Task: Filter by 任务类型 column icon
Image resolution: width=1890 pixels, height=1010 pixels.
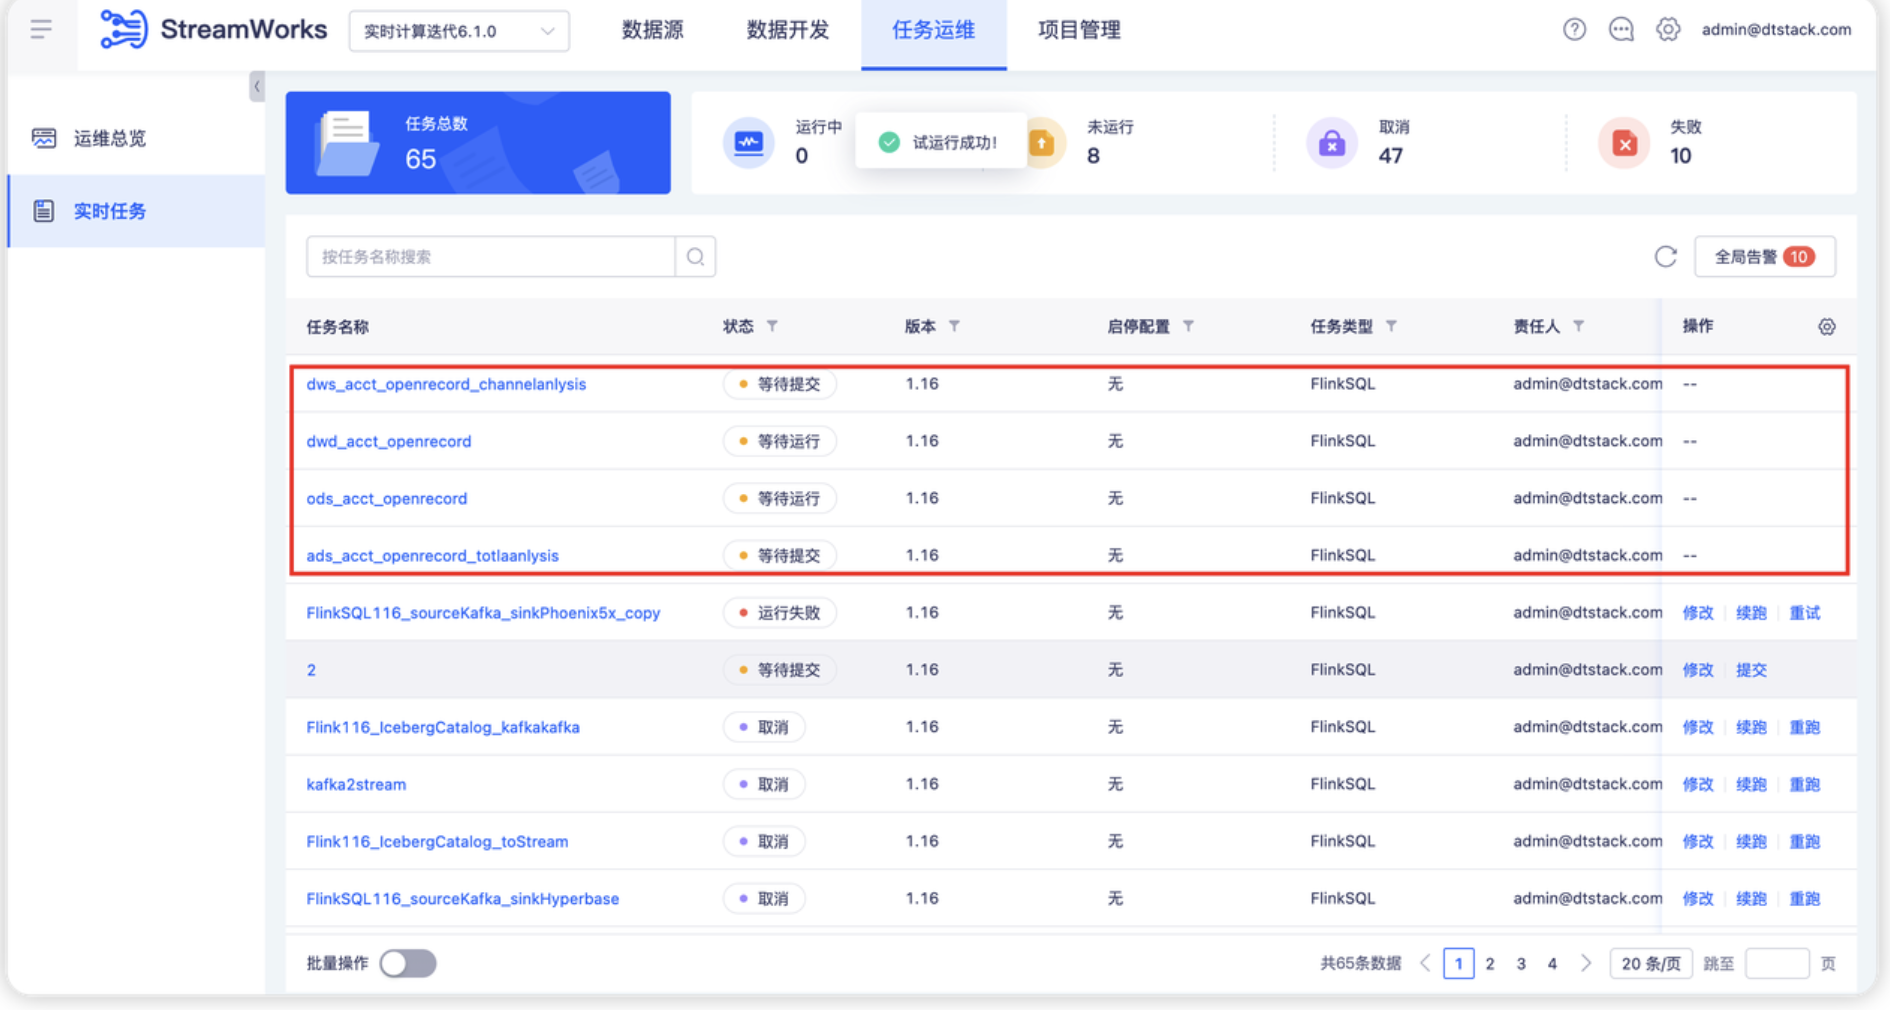Action: (1391, 326)
